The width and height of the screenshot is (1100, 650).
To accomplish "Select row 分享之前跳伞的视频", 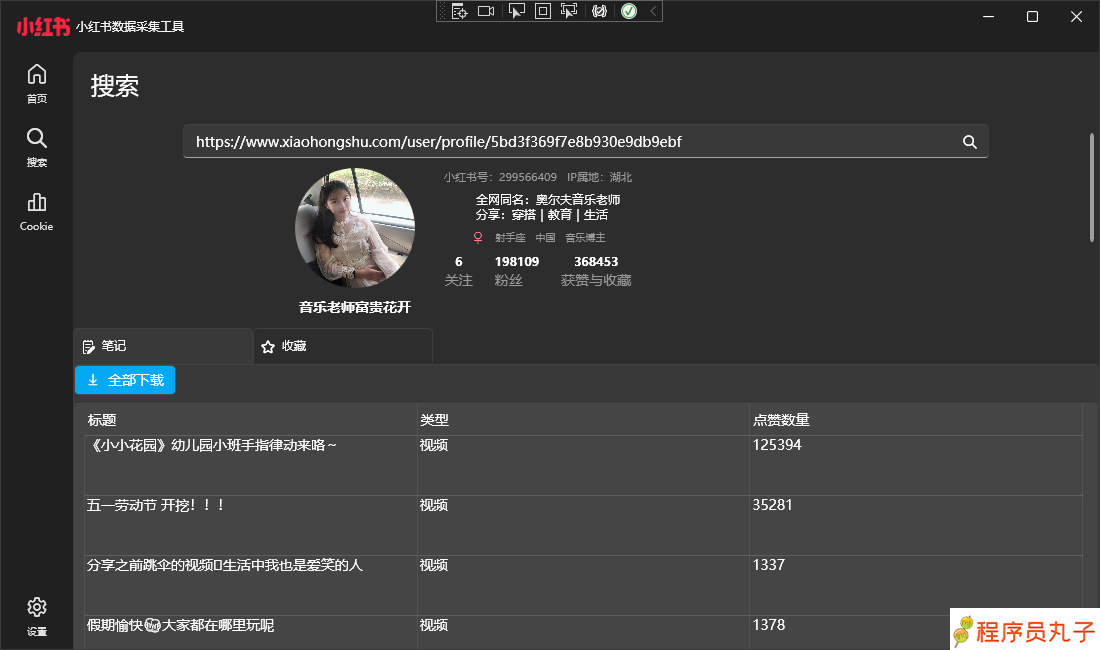I will click(584, 585).
